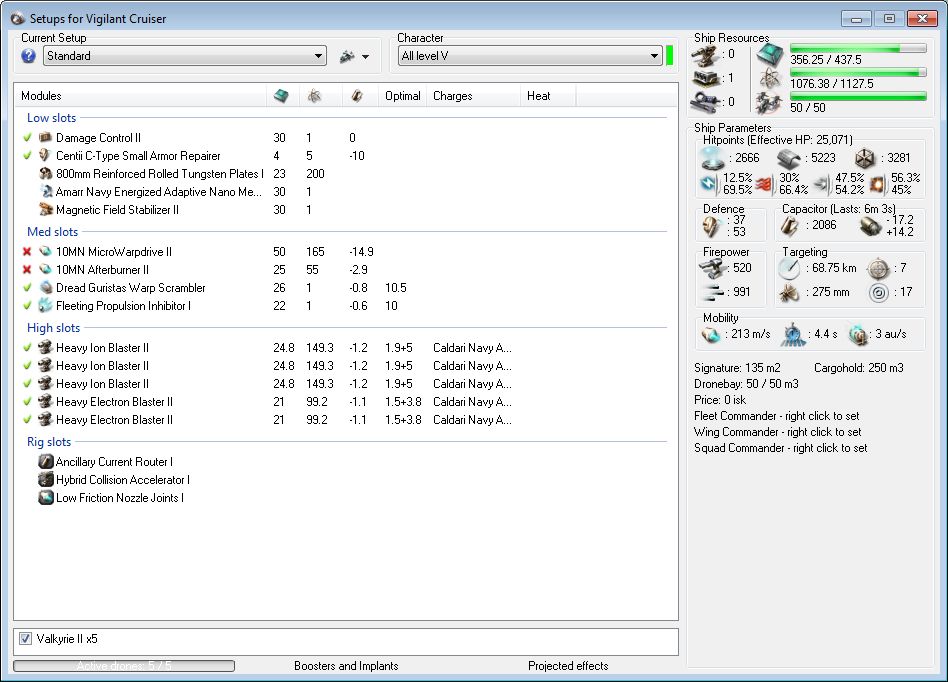Screen dimensions: 948x682
Task: Click the Damage Control II module icon
Action: pos(45,138)
